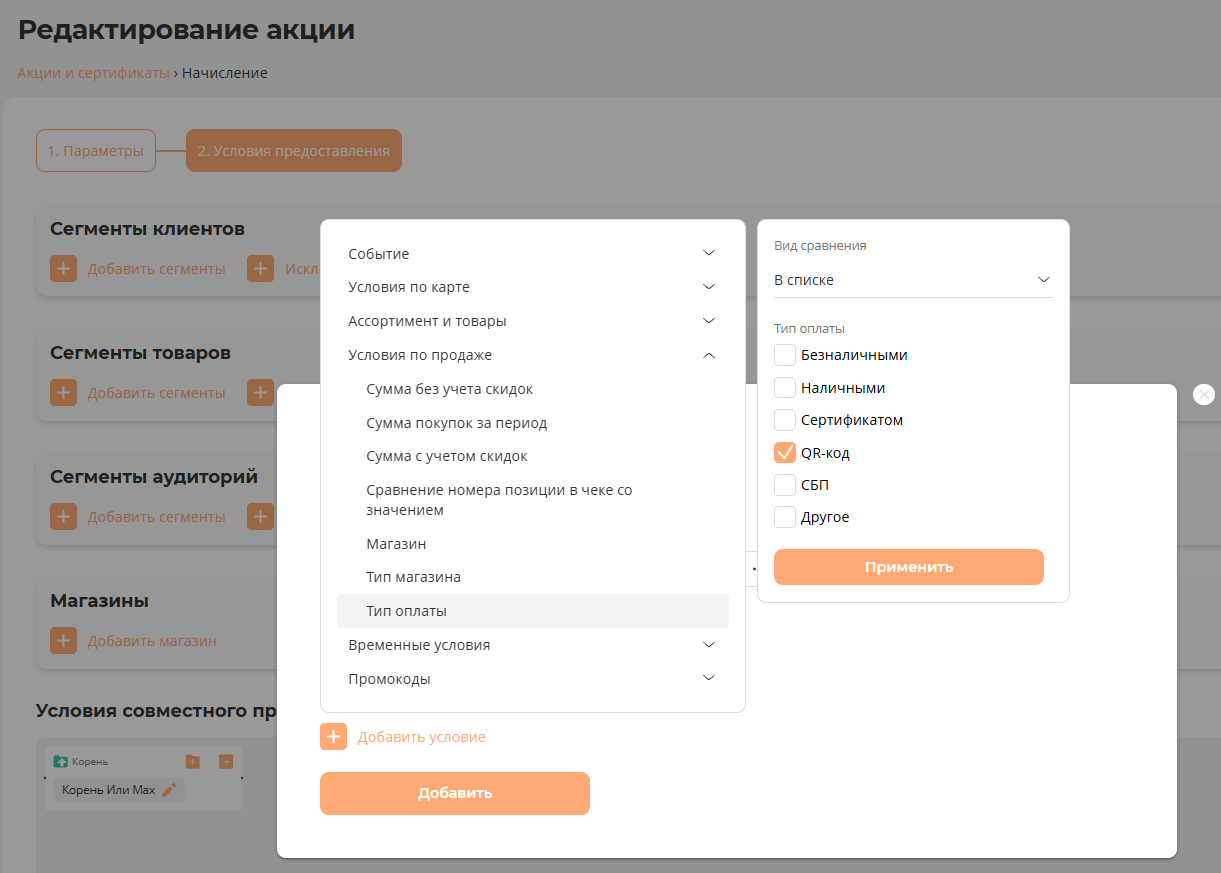1221x873 pixels.
Task: Switch to the 1. Параметры step tab
Action: click(x=96, y=151)
